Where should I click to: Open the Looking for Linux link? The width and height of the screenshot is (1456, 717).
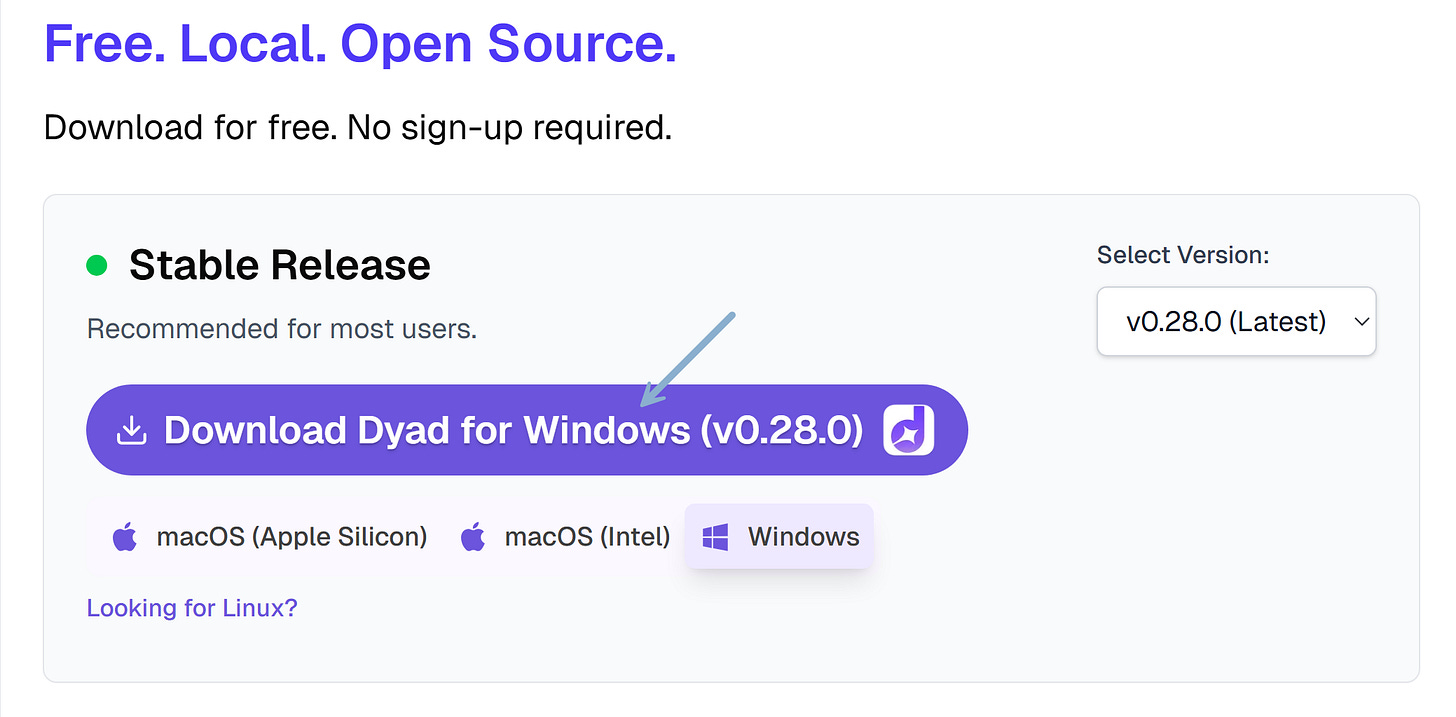(191, 607)
